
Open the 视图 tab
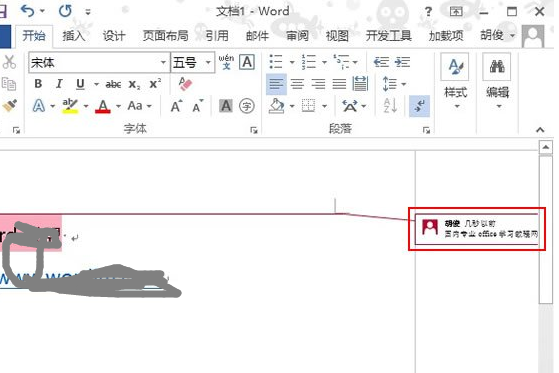pyautogui.click(x=337, y=36)
